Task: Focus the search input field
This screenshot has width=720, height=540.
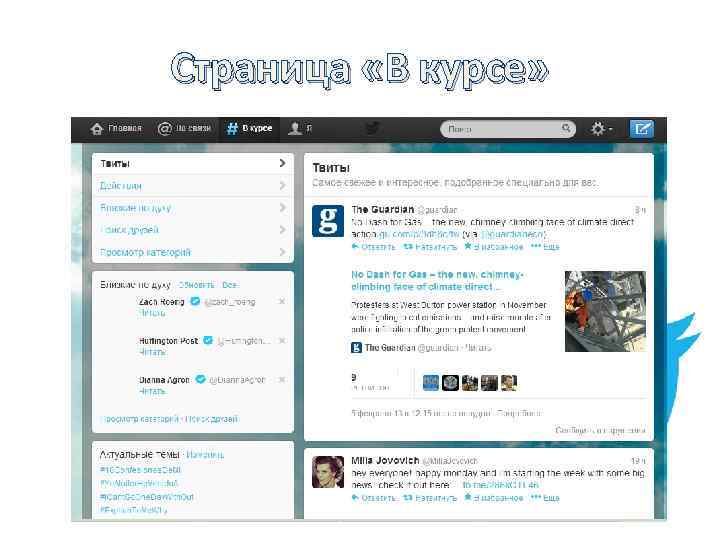Action: point(507,129)
